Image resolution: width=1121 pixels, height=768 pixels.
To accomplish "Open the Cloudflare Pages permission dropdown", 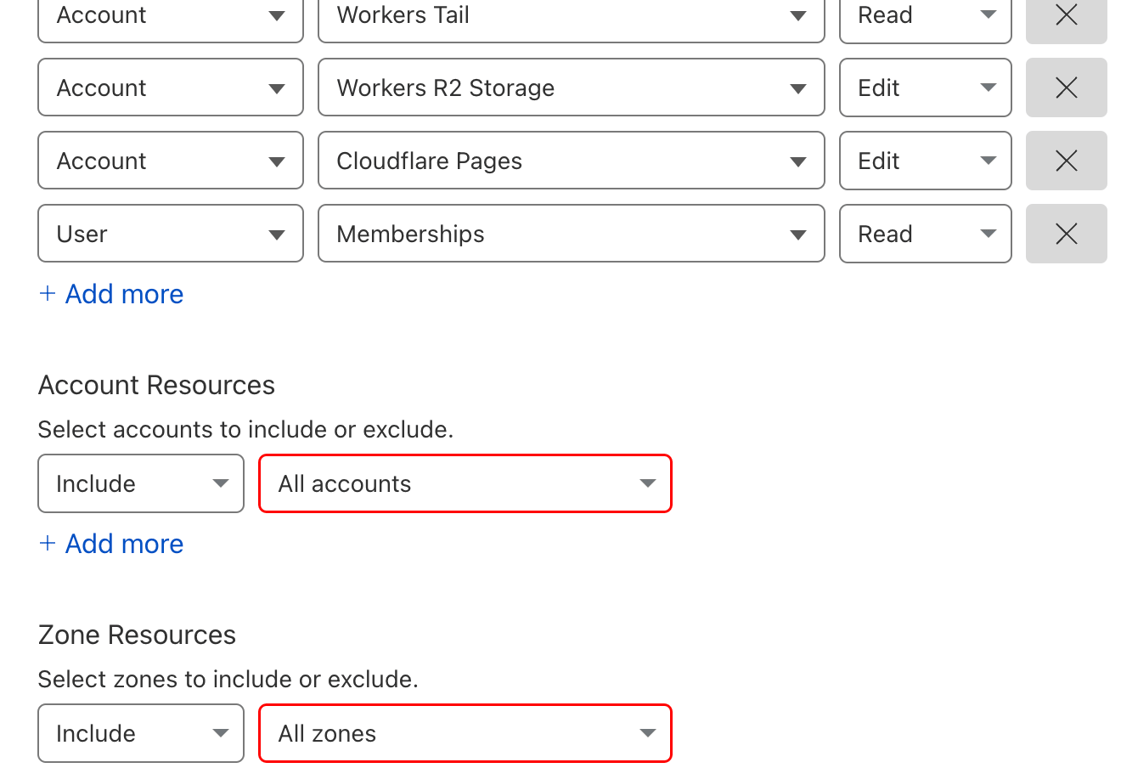I will pyautogui.click(x=571, y=161).
